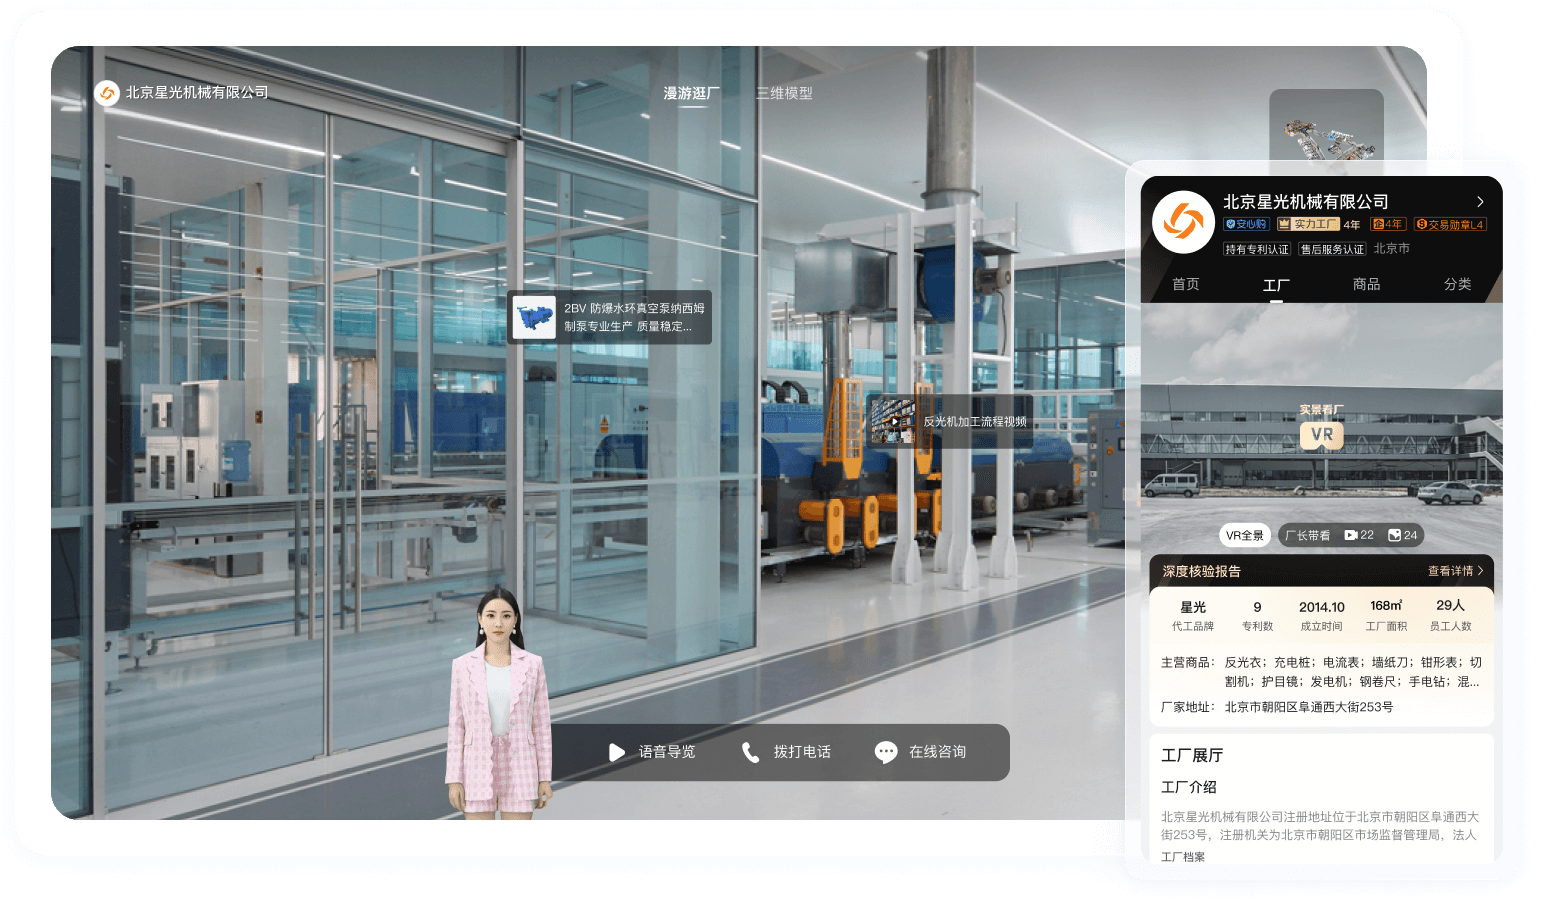Image resolution: width=1542 pixels, height=900 pixels.
Task: Click the 安心购 shield badge
Action: 1246,224
